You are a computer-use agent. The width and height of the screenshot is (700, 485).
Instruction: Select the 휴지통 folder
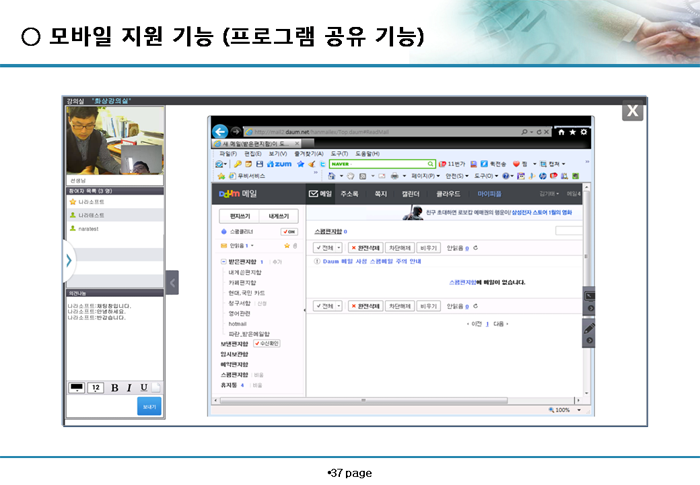click(229, 385)
